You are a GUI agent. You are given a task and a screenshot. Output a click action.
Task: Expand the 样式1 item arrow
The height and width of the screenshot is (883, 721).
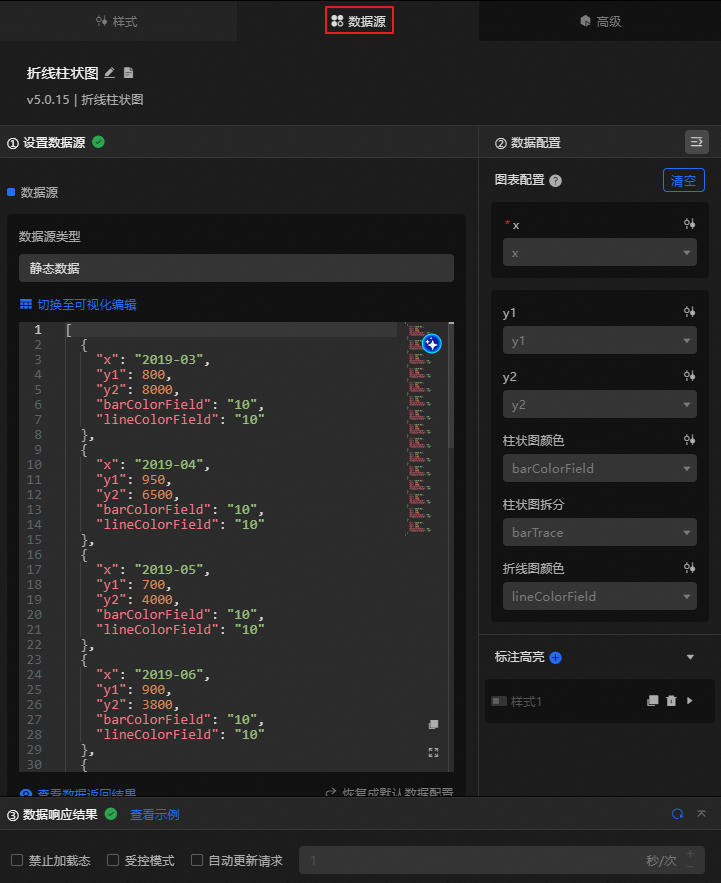pos(690,701)
